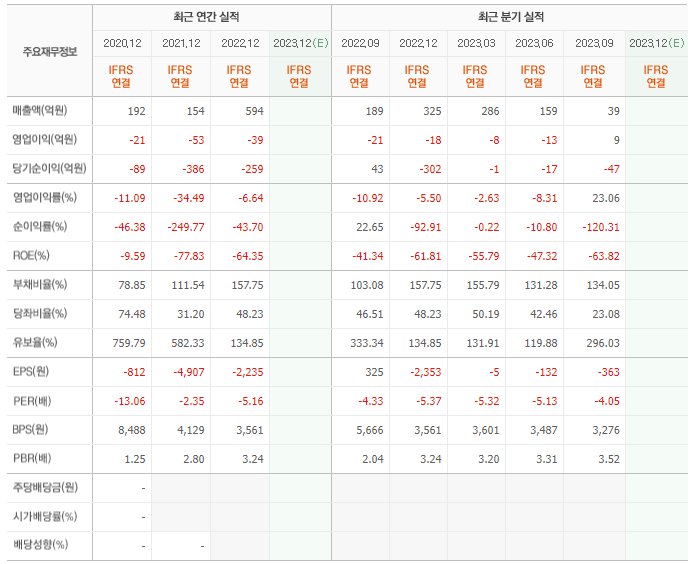
Task: Click operating profit 9 for 2023.09
Action: pyautogui.click(x=616, y=141)
